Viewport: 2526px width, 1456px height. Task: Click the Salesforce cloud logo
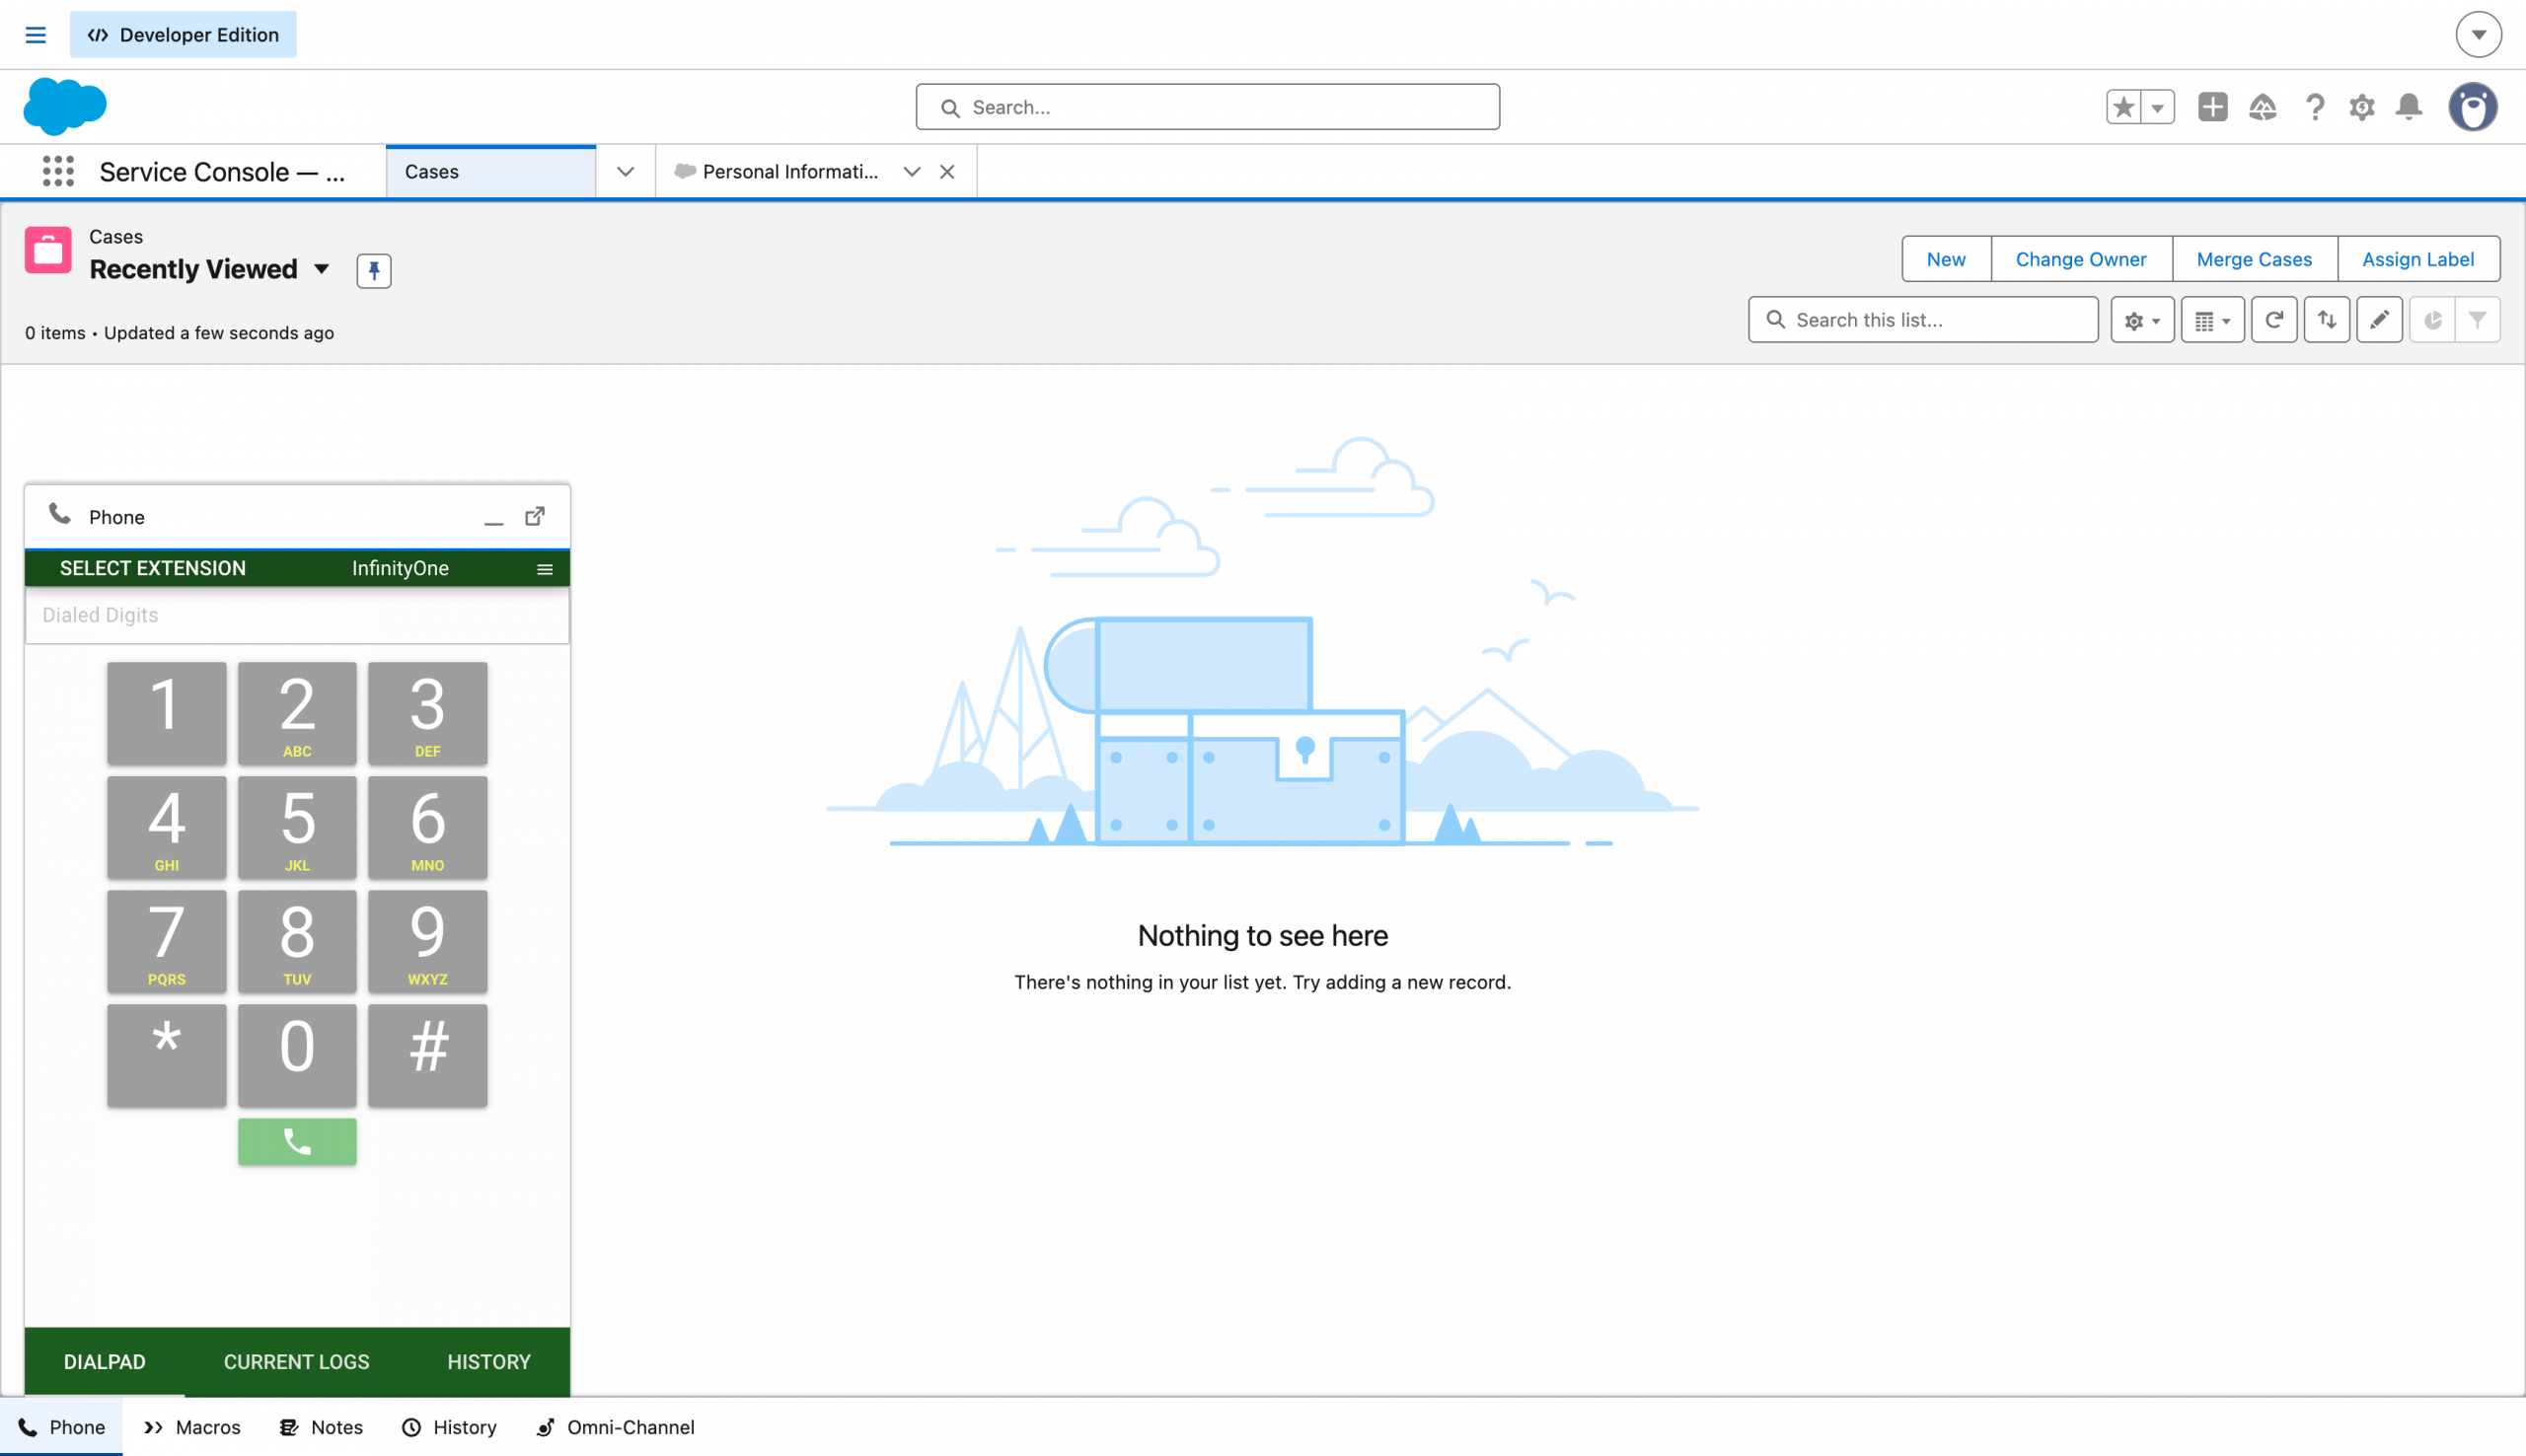[x=65, y=106]
